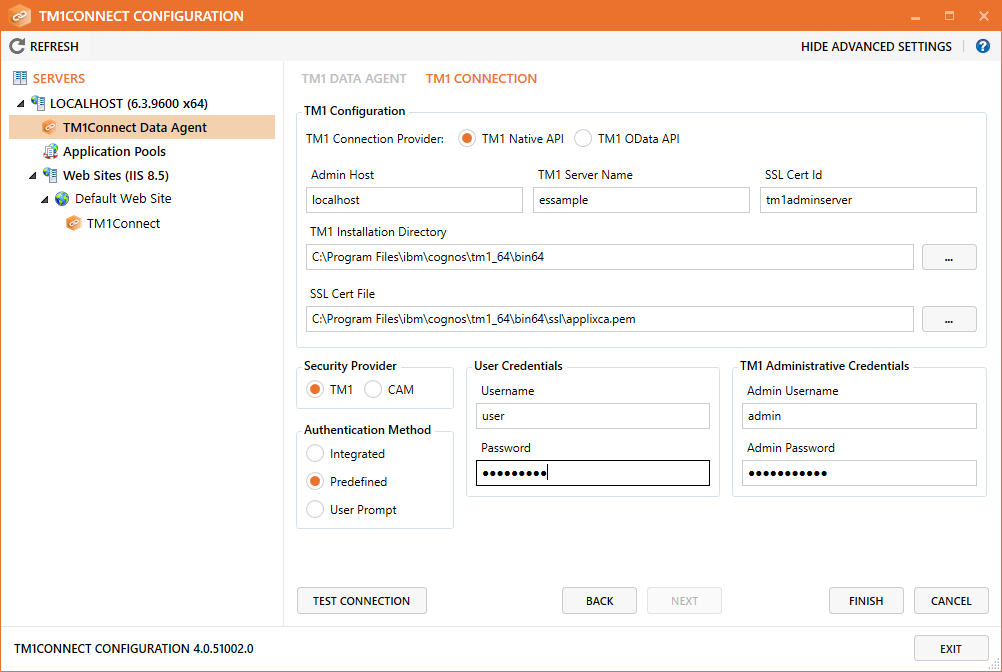1002x672 pixels.
Task: Select TM1 OData API provider
Action: tap(583, 139)
